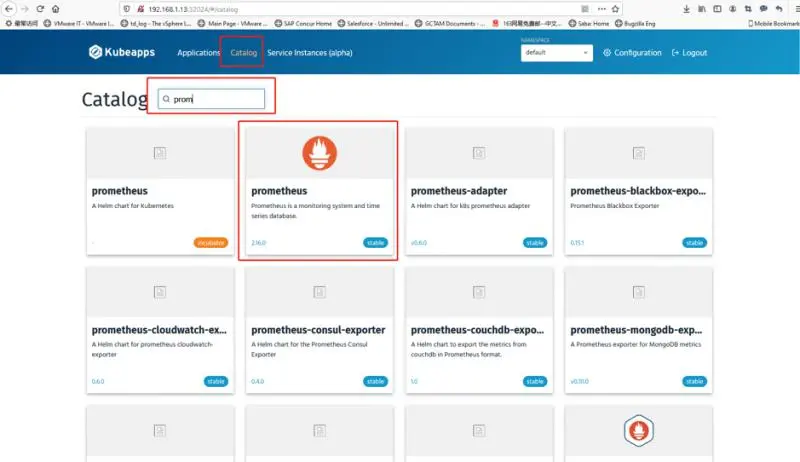This screenshot has width=800, height=462.
Task: Open the GCTAM Documents bookmark
Action: click(x=449, y=23)
